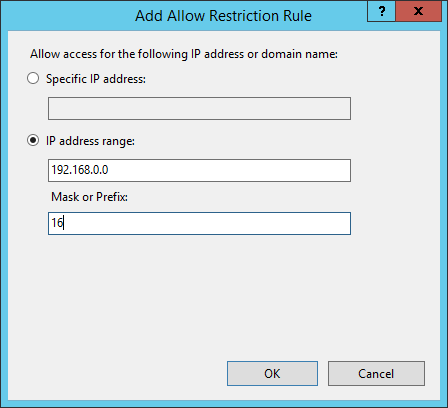This screenshot has width=448, height=408.
Task: Click the 16 value in the prefix field
Action: point(57,223)
